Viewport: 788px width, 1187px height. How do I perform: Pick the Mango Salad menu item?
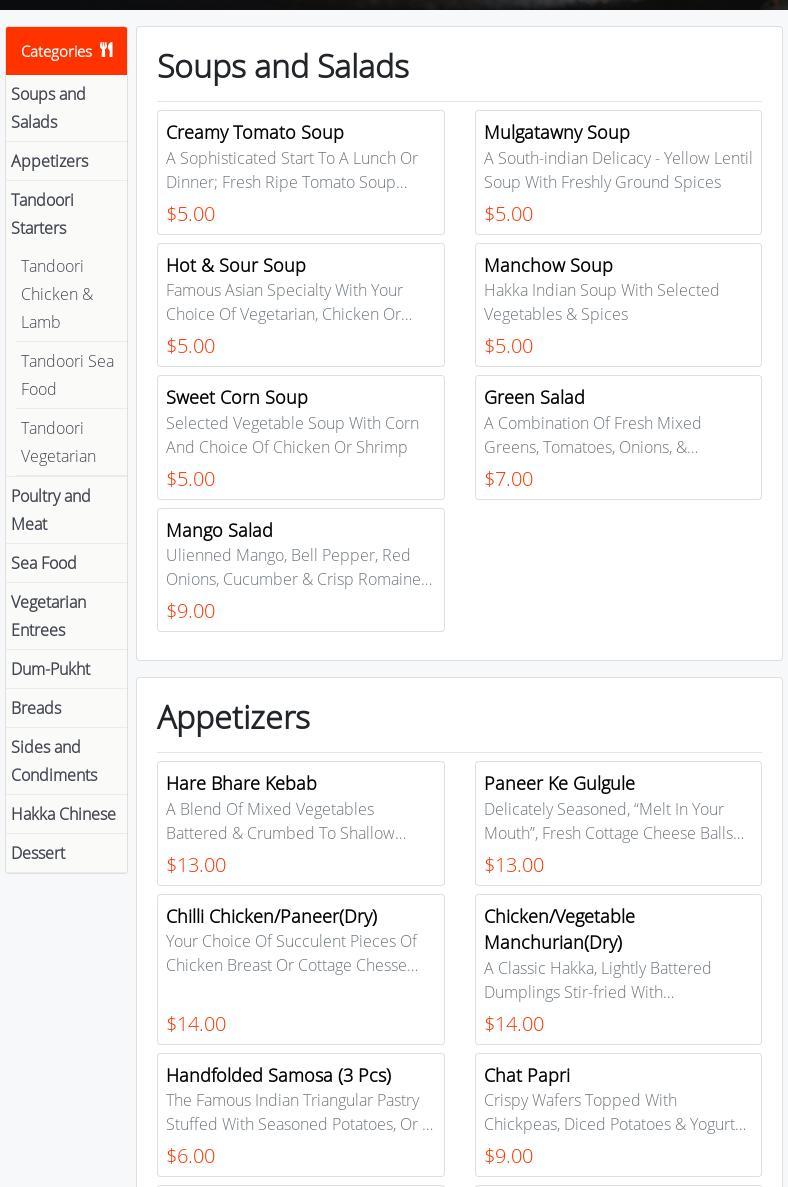[300, 569]
